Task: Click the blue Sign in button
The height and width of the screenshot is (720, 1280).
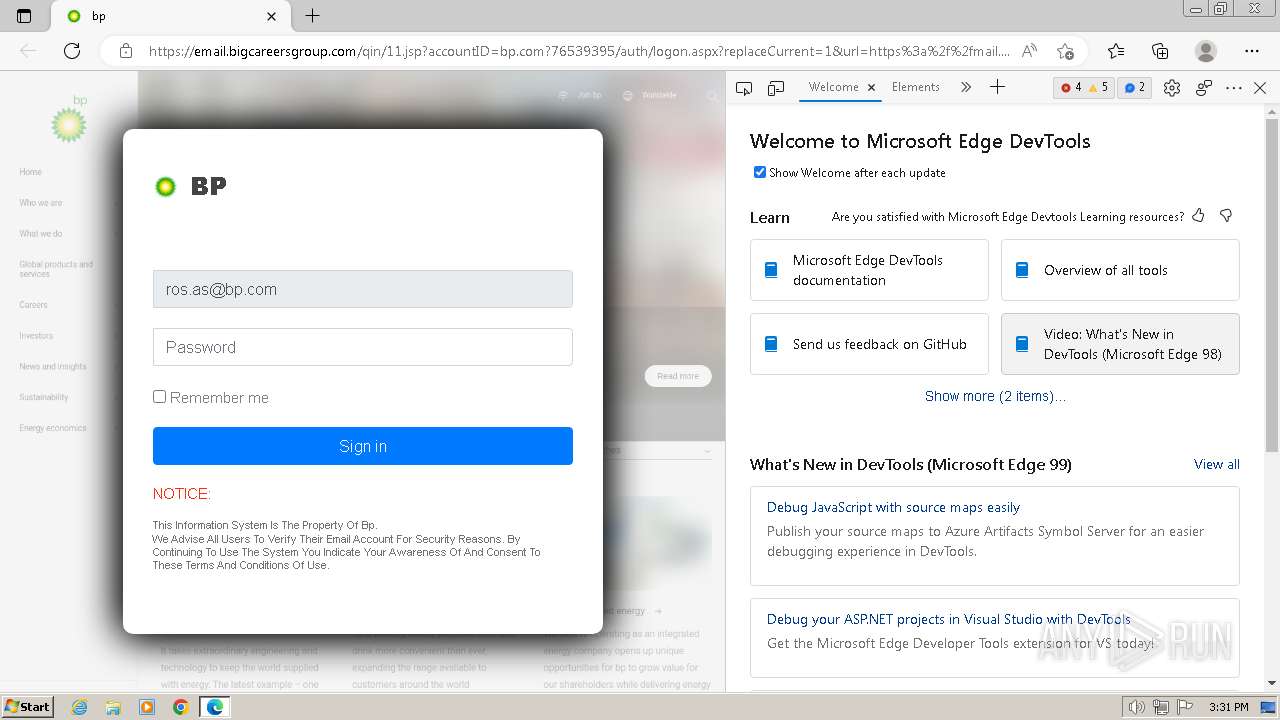Action: click(363, 446)
